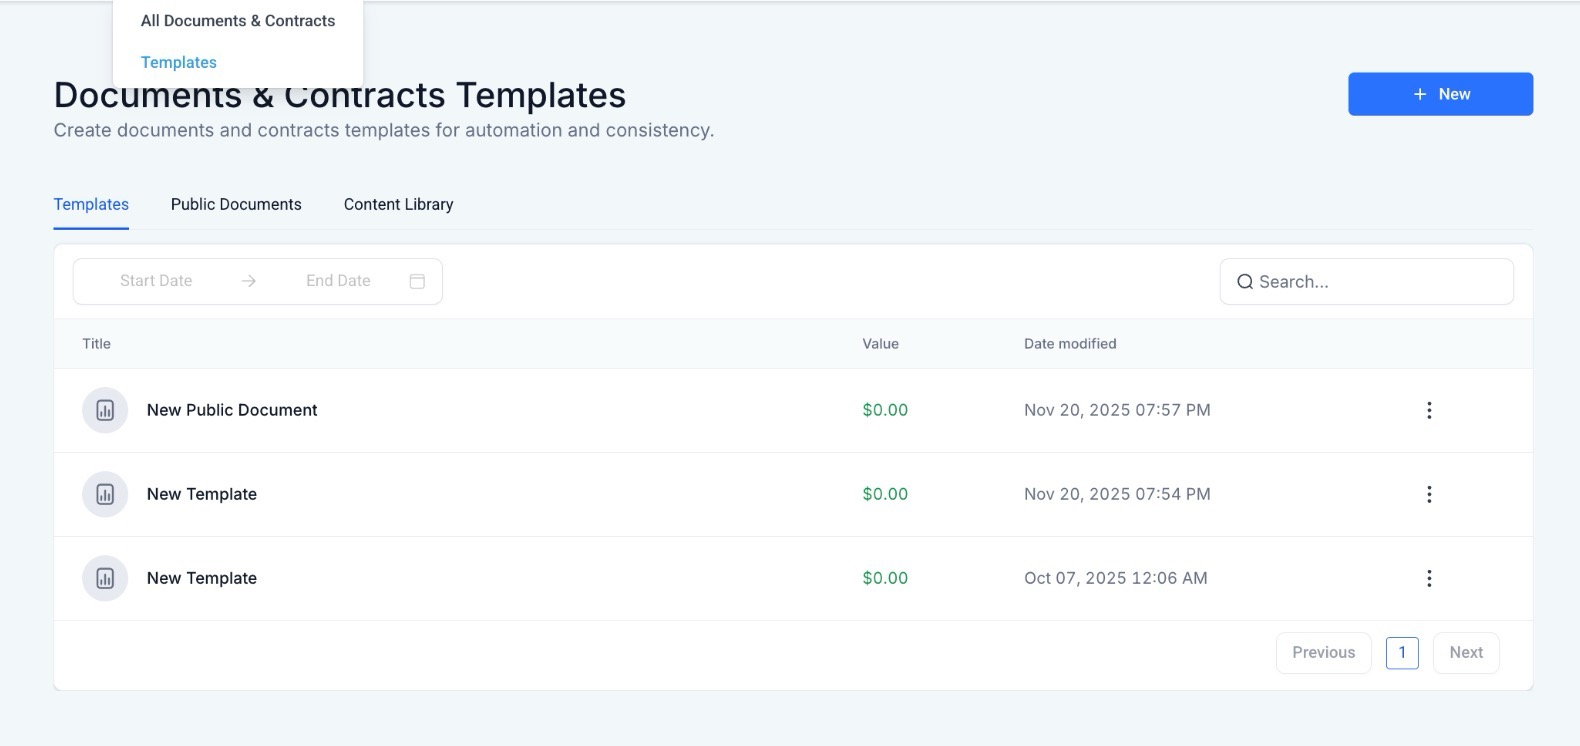
Task: Open the three-dot menu for the Oct 07 New Template
Action: click(1429, 578)
